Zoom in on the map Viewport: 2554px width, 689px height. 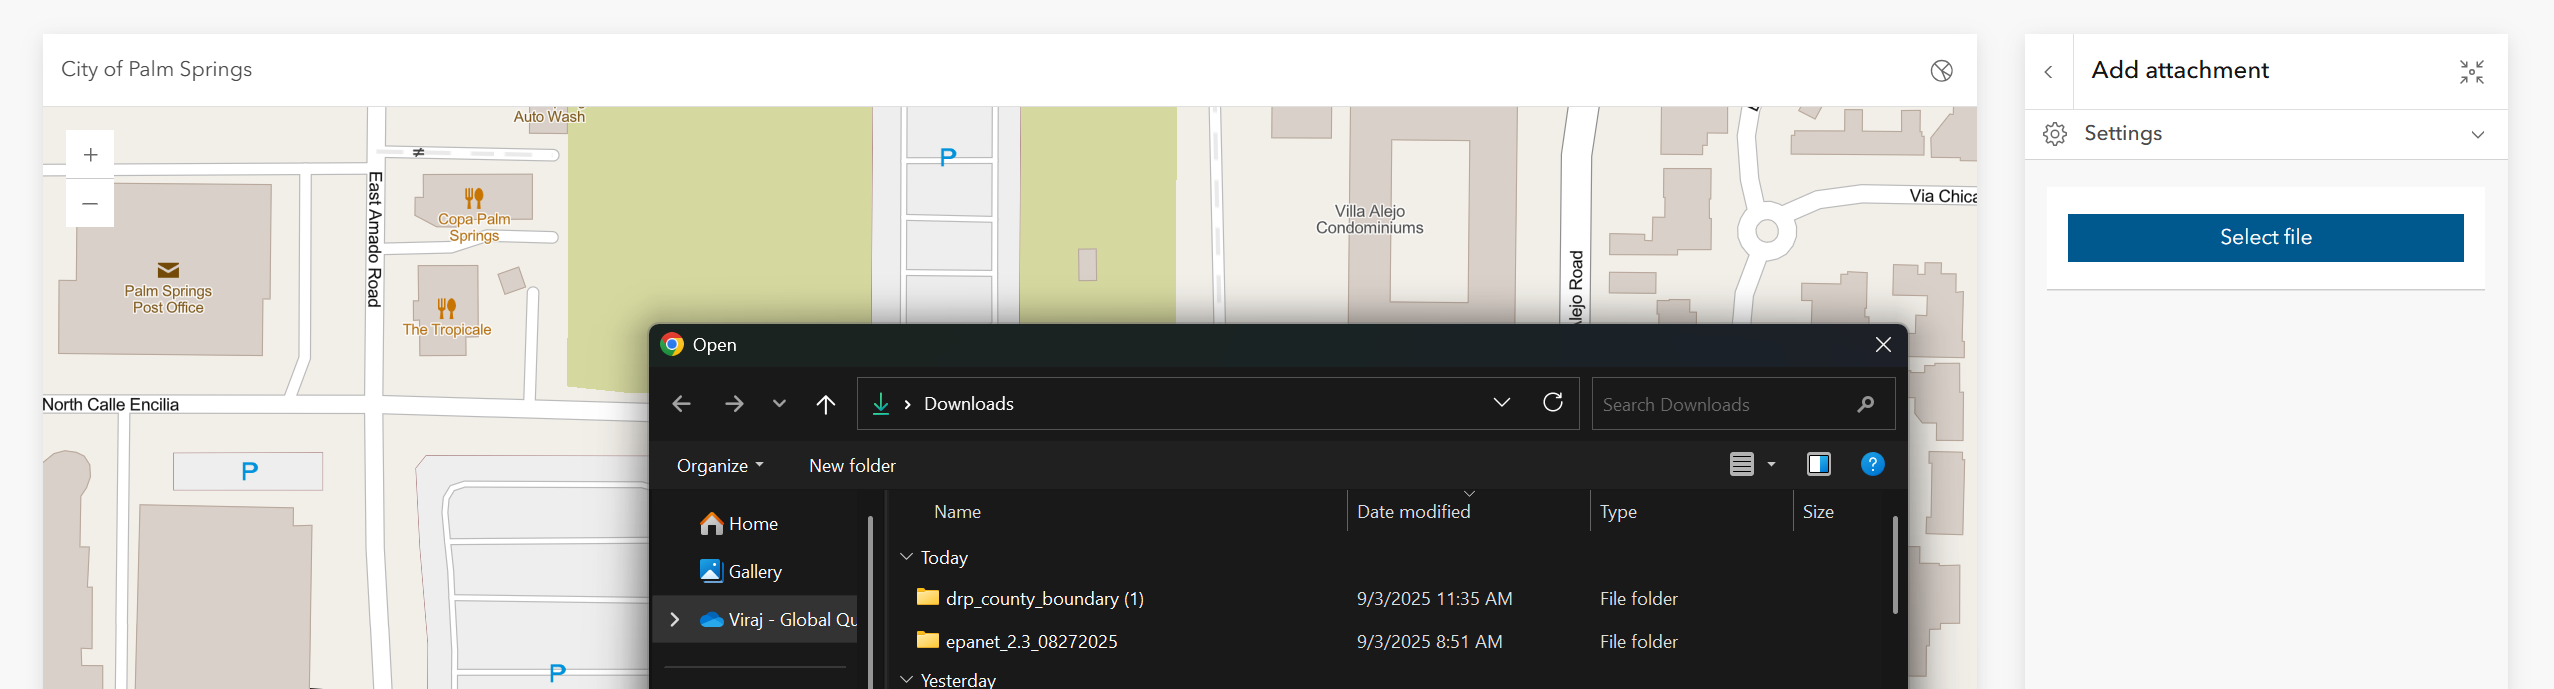pyautogui.click(x=90, y=154)
